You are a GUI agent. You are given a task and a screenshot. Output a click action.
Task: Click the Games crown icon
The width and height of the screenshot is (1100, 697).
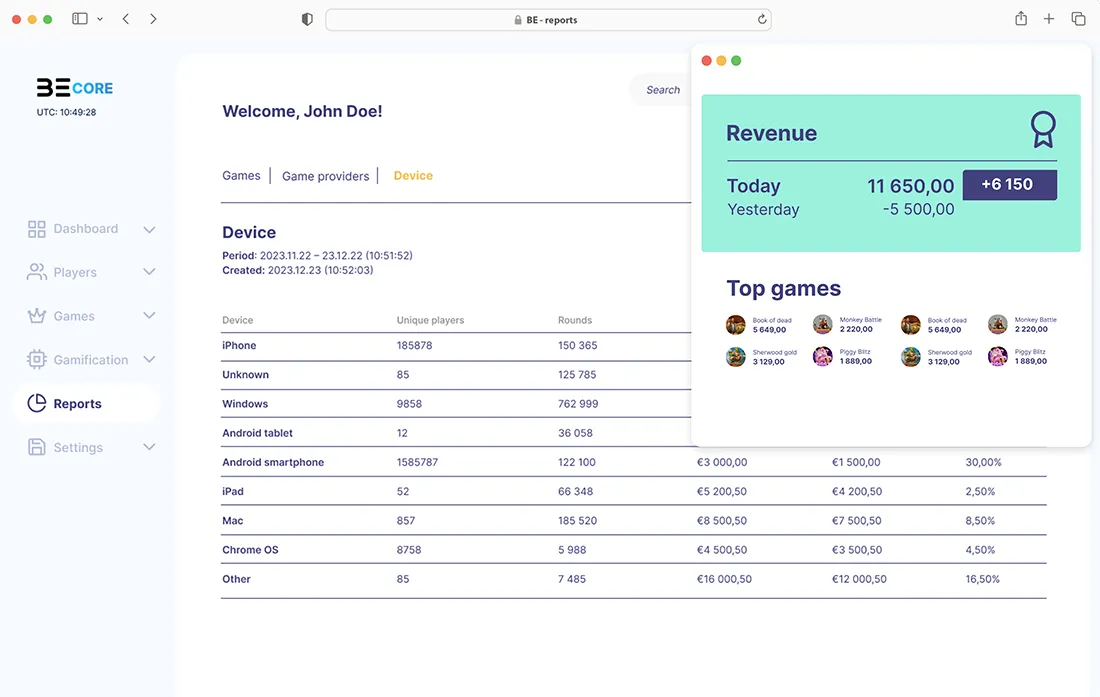click(x=37, y=316)
